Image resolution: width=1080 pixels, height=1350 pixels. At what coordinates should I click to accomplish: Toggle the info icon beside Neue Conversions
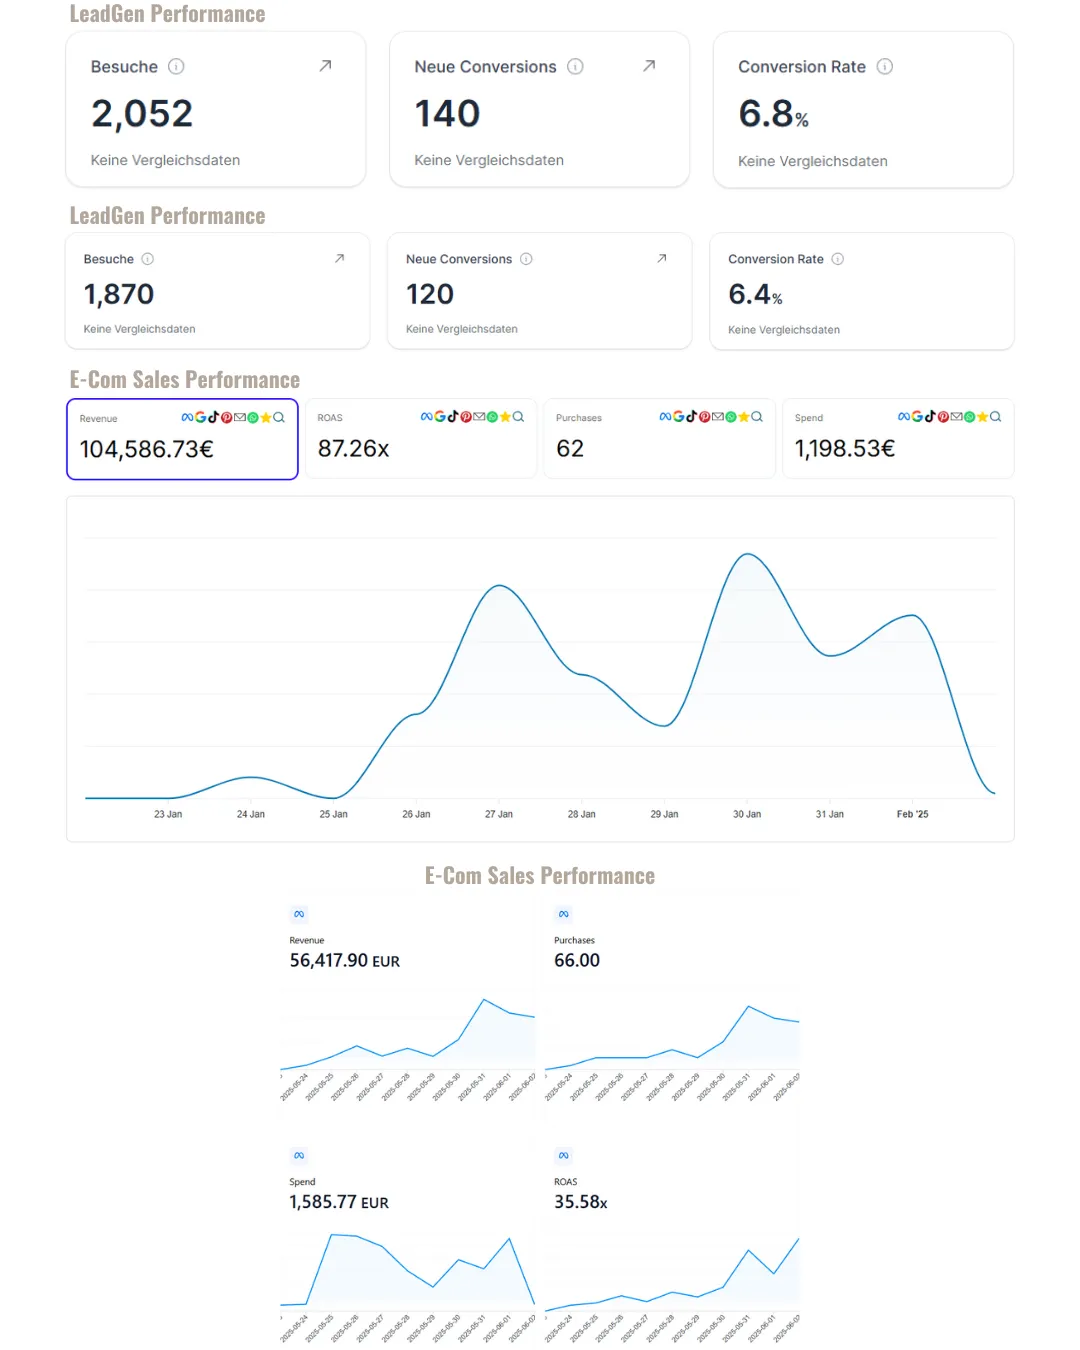pyautogui.click(x=575, y=67)
